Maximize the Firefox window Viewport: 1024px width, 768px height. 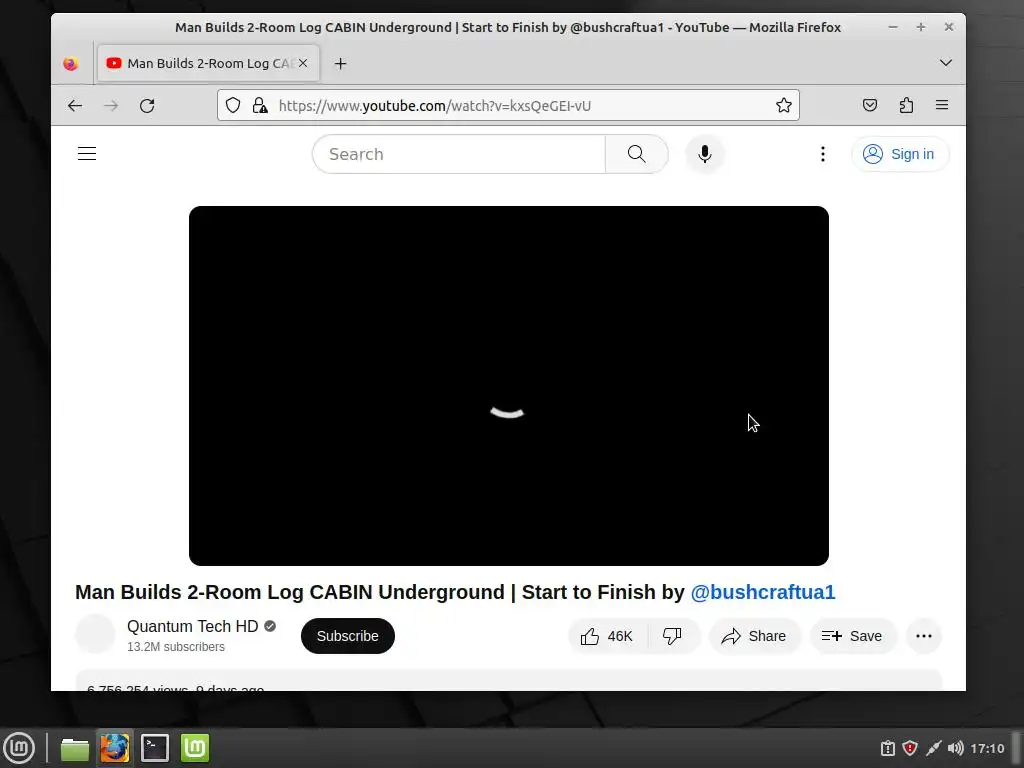921,27
